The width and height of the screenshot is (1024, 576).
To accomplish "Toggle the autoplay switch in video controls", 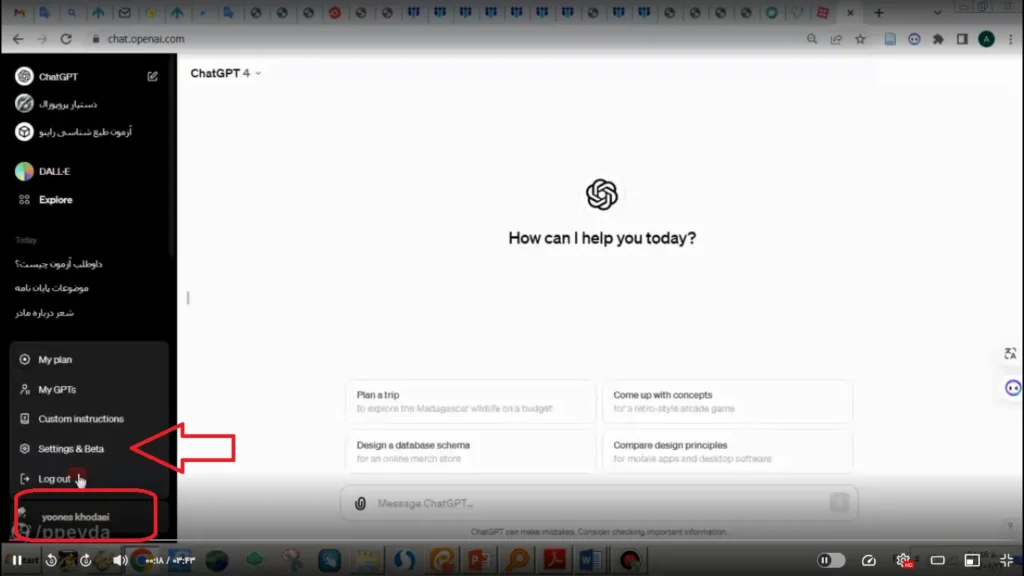I will [x=831, y=560].
